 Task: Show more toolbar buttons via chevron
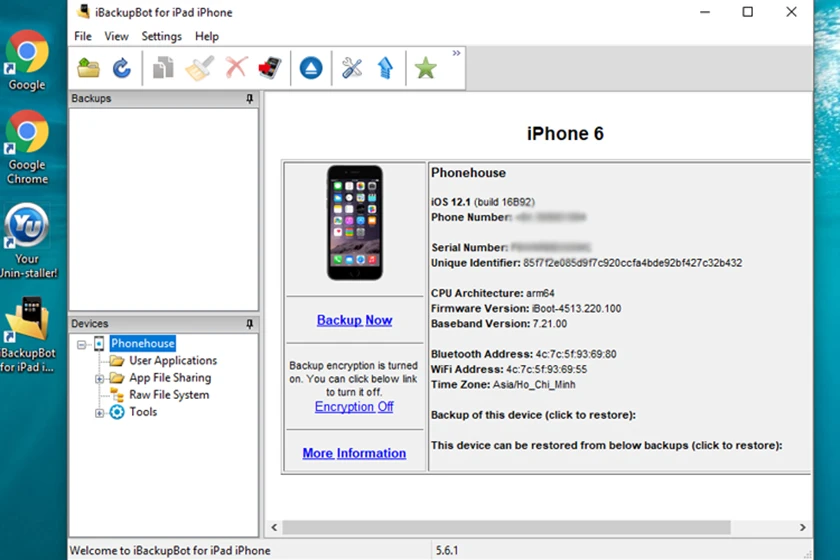(x=456, y=53)
